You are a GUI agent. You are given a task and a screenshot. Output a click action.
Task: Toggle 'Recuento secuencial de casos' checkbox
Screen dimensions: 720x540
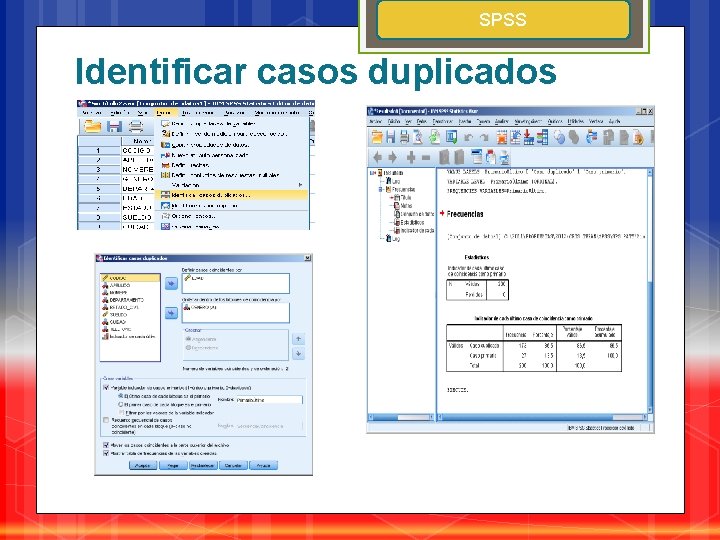pos(107,420)
